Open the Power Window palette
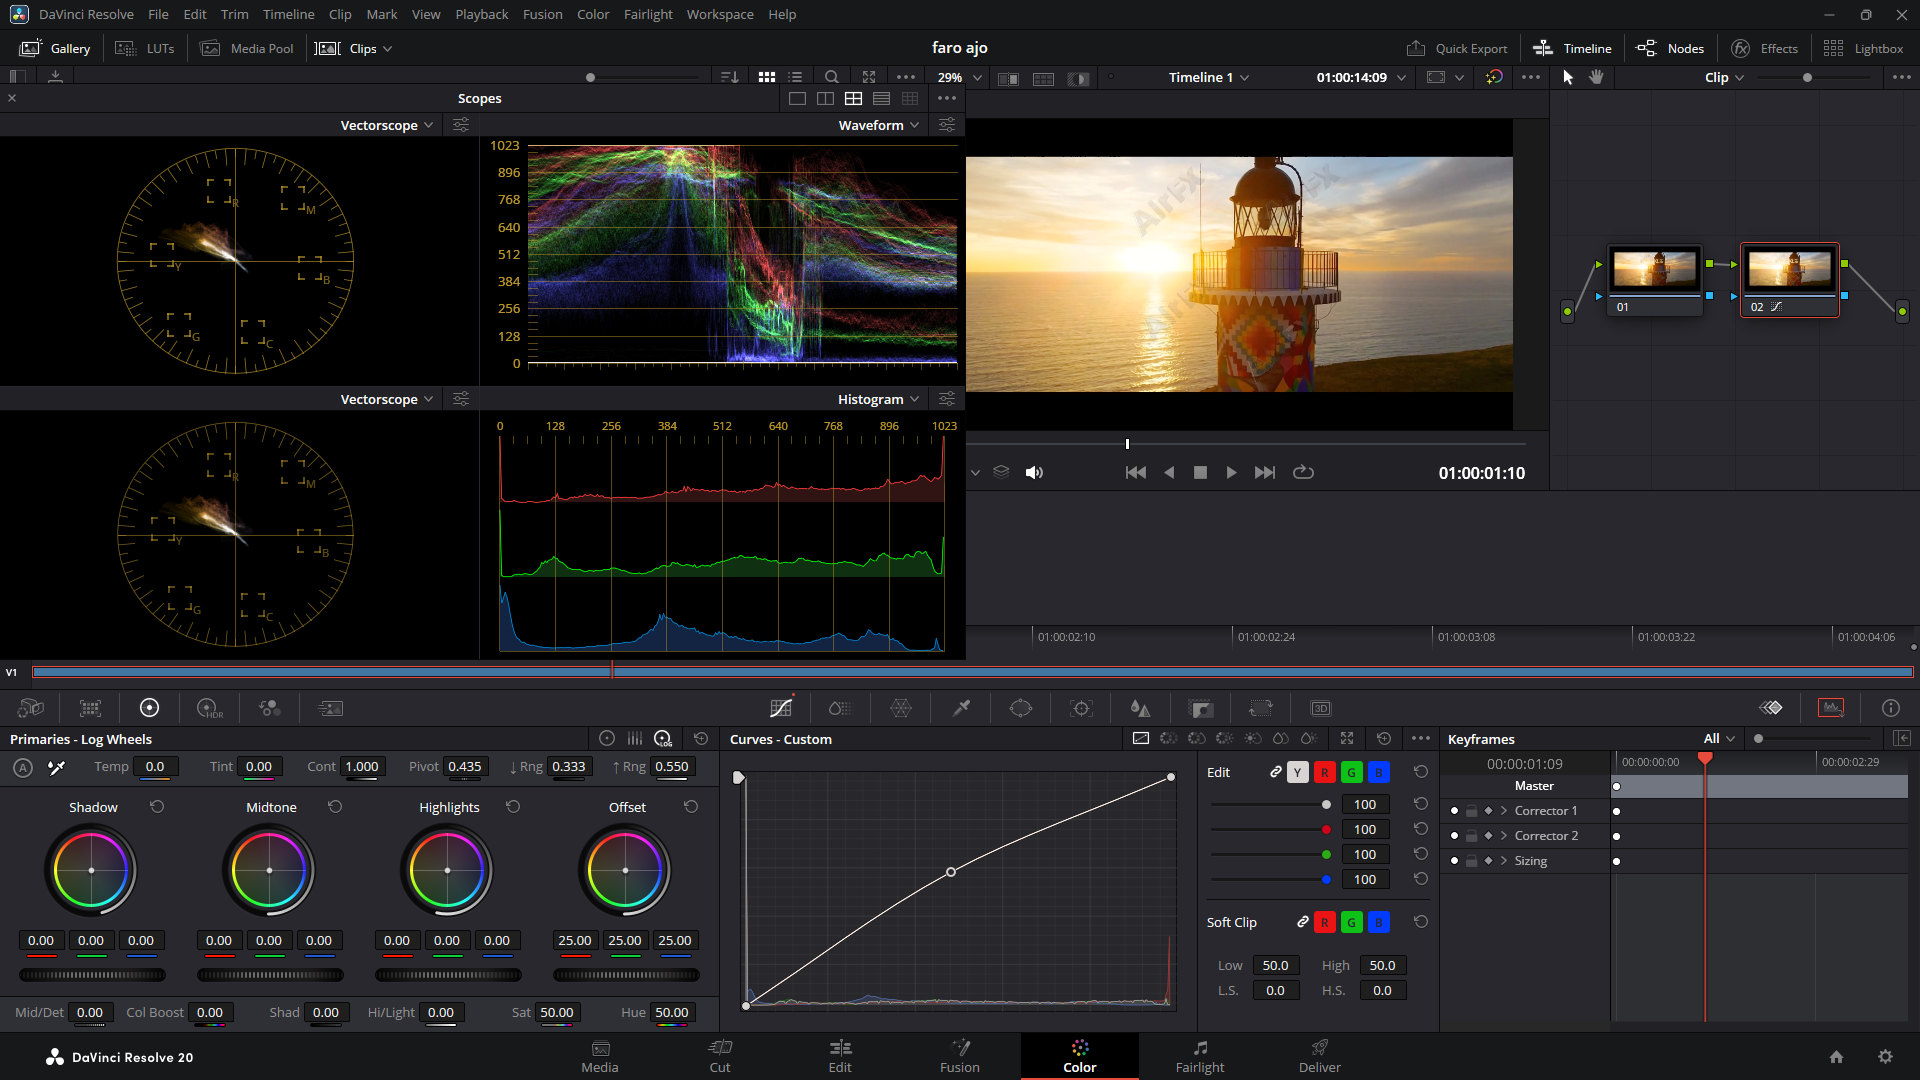 [x=1020, y=708]
